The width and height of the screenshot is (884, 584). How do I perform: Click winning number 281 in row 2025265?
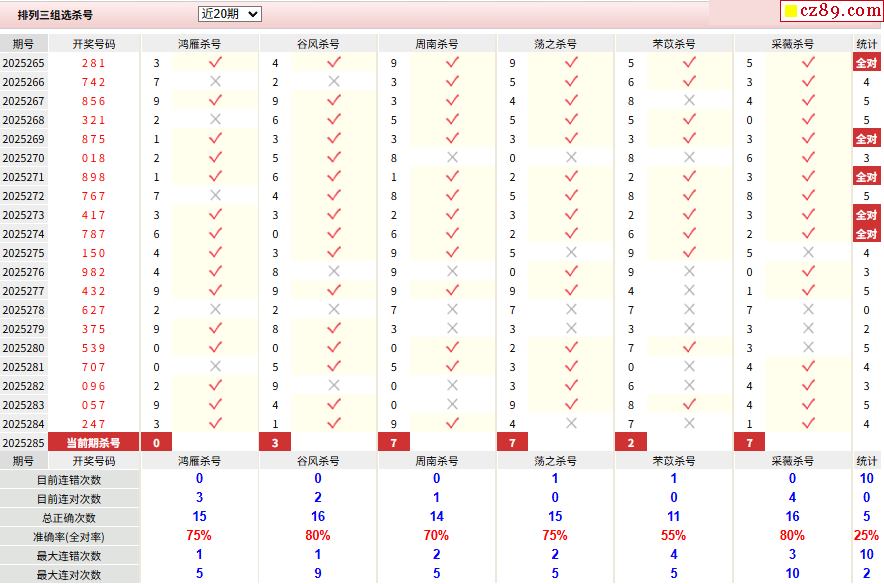tap(94, 63)
